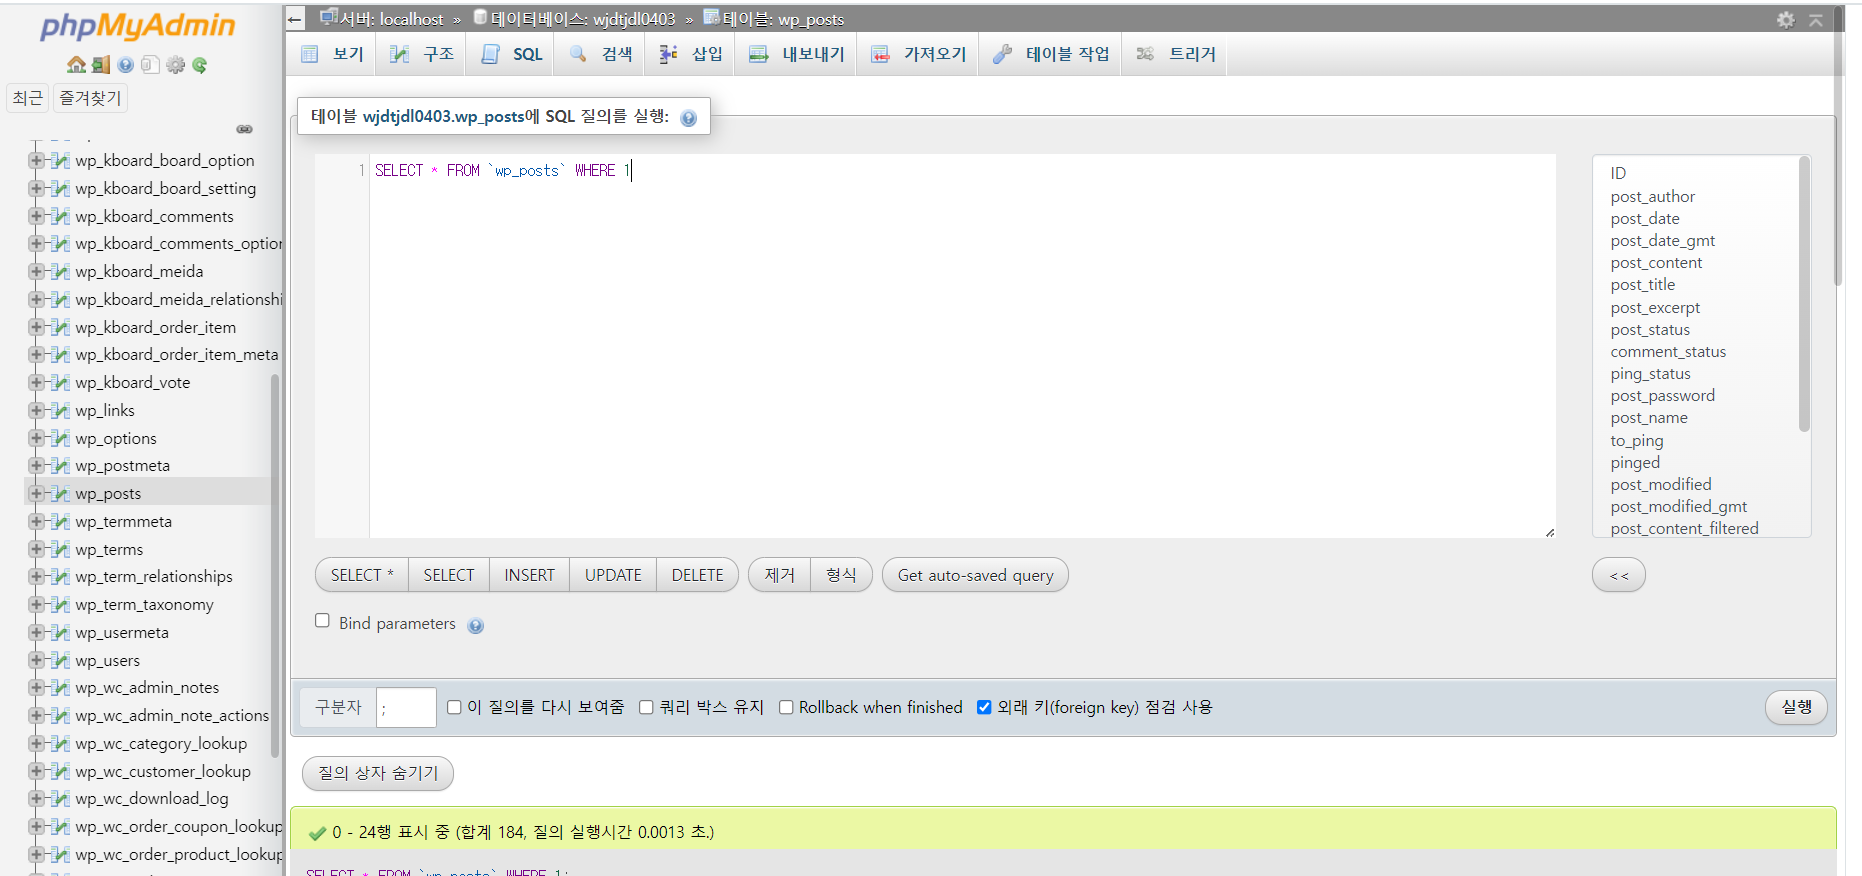Expand the wp_kboard_comments tree node
1862x876 pixels.
click(37, 216)
